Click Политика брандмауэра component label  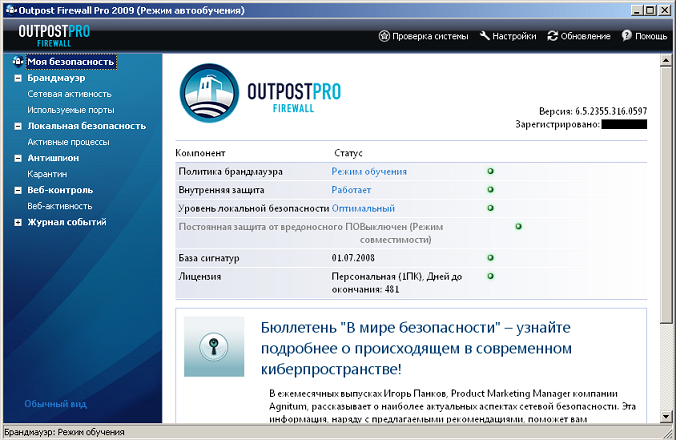(231, 172)
